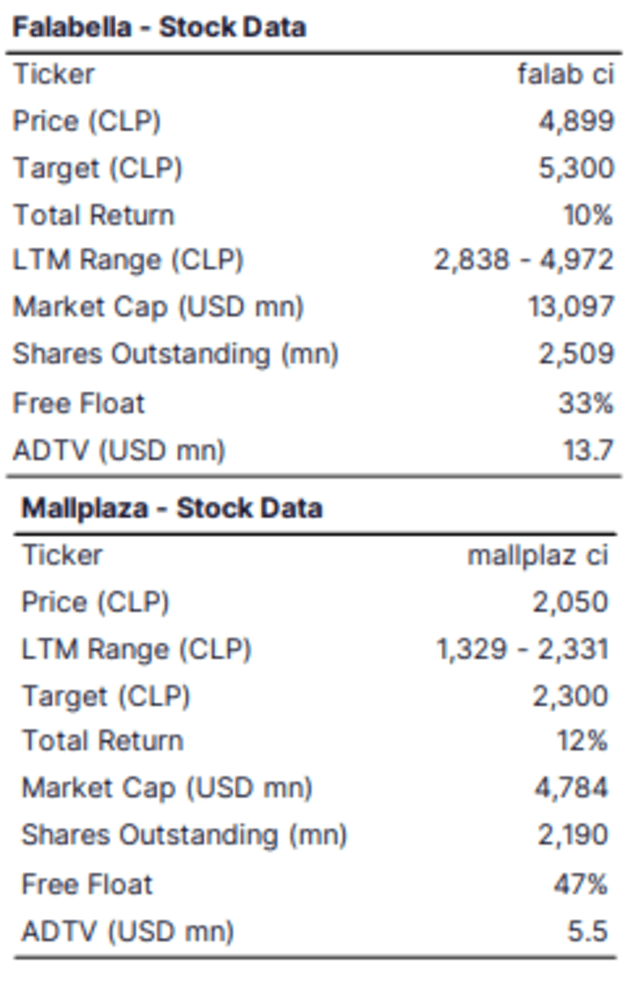Click Mallplaza target value 2,300

570,696
